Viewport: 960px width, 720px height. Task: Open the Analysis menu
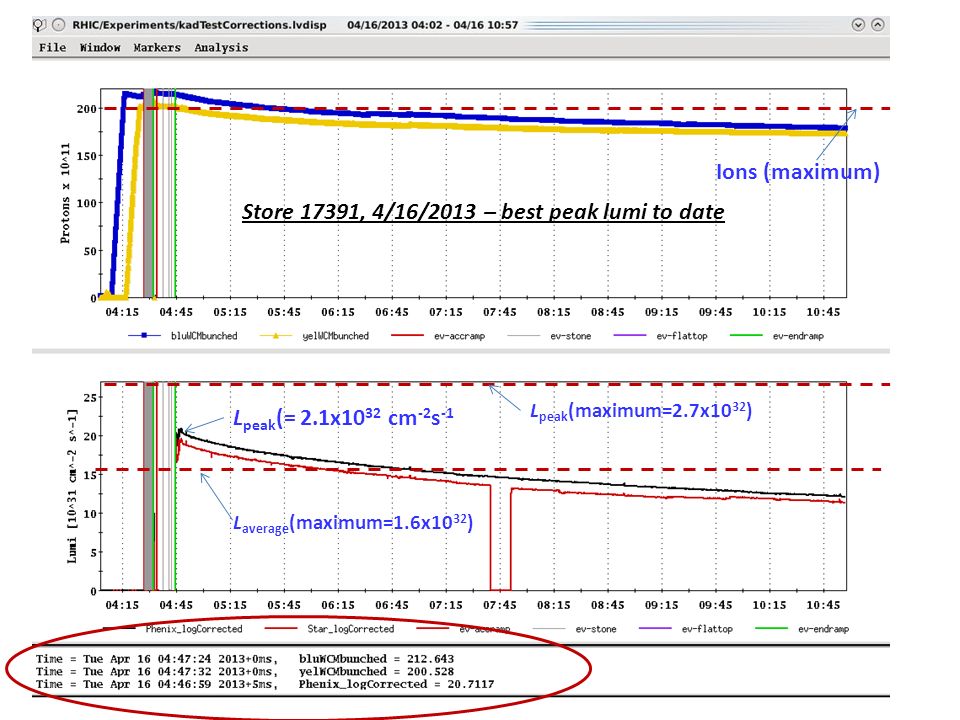221,48
